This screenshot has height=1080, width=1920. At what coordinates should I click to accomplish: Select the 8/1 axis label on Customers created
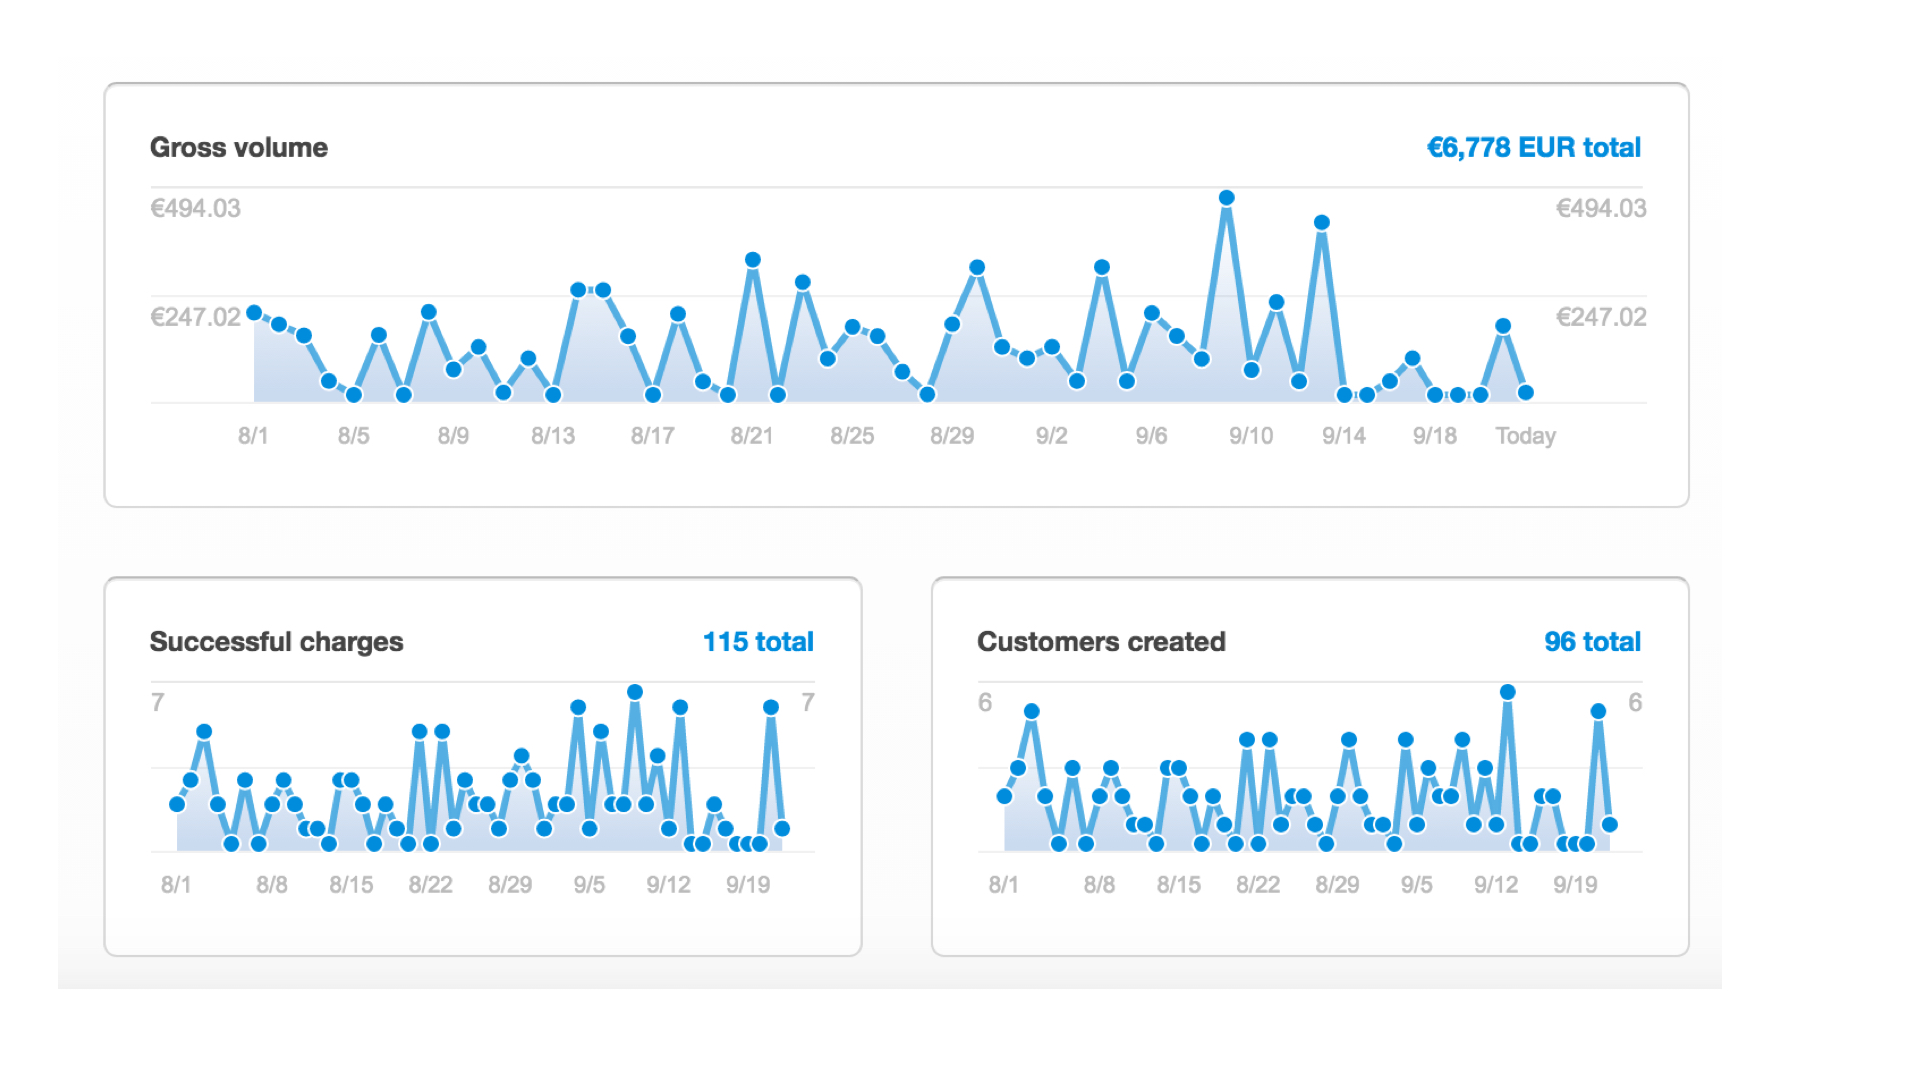[1002, 884]
